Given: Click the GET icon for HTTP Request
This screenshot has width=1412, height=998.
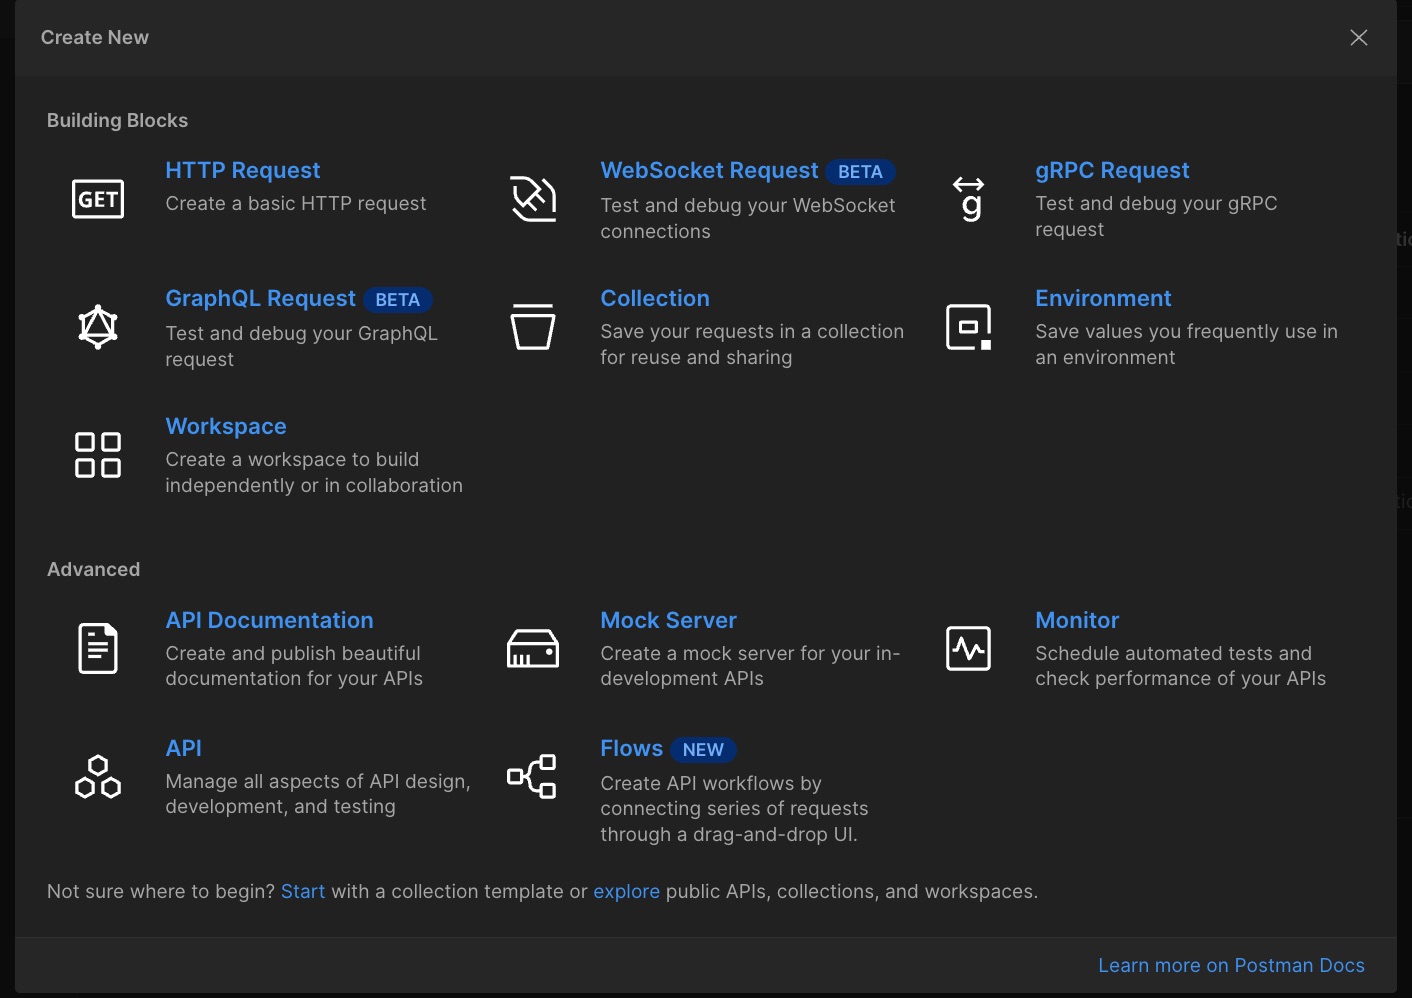Looking at the screenshot, I should point(98,199).
